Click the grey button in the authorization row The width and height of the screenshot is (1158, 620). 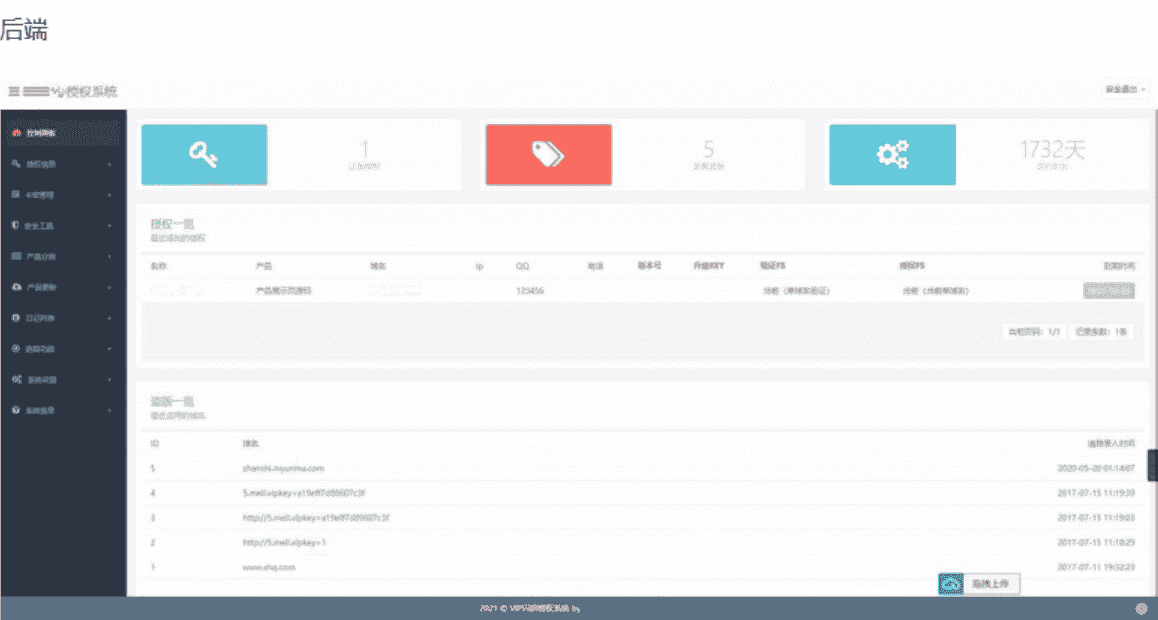click(1109, 291)
